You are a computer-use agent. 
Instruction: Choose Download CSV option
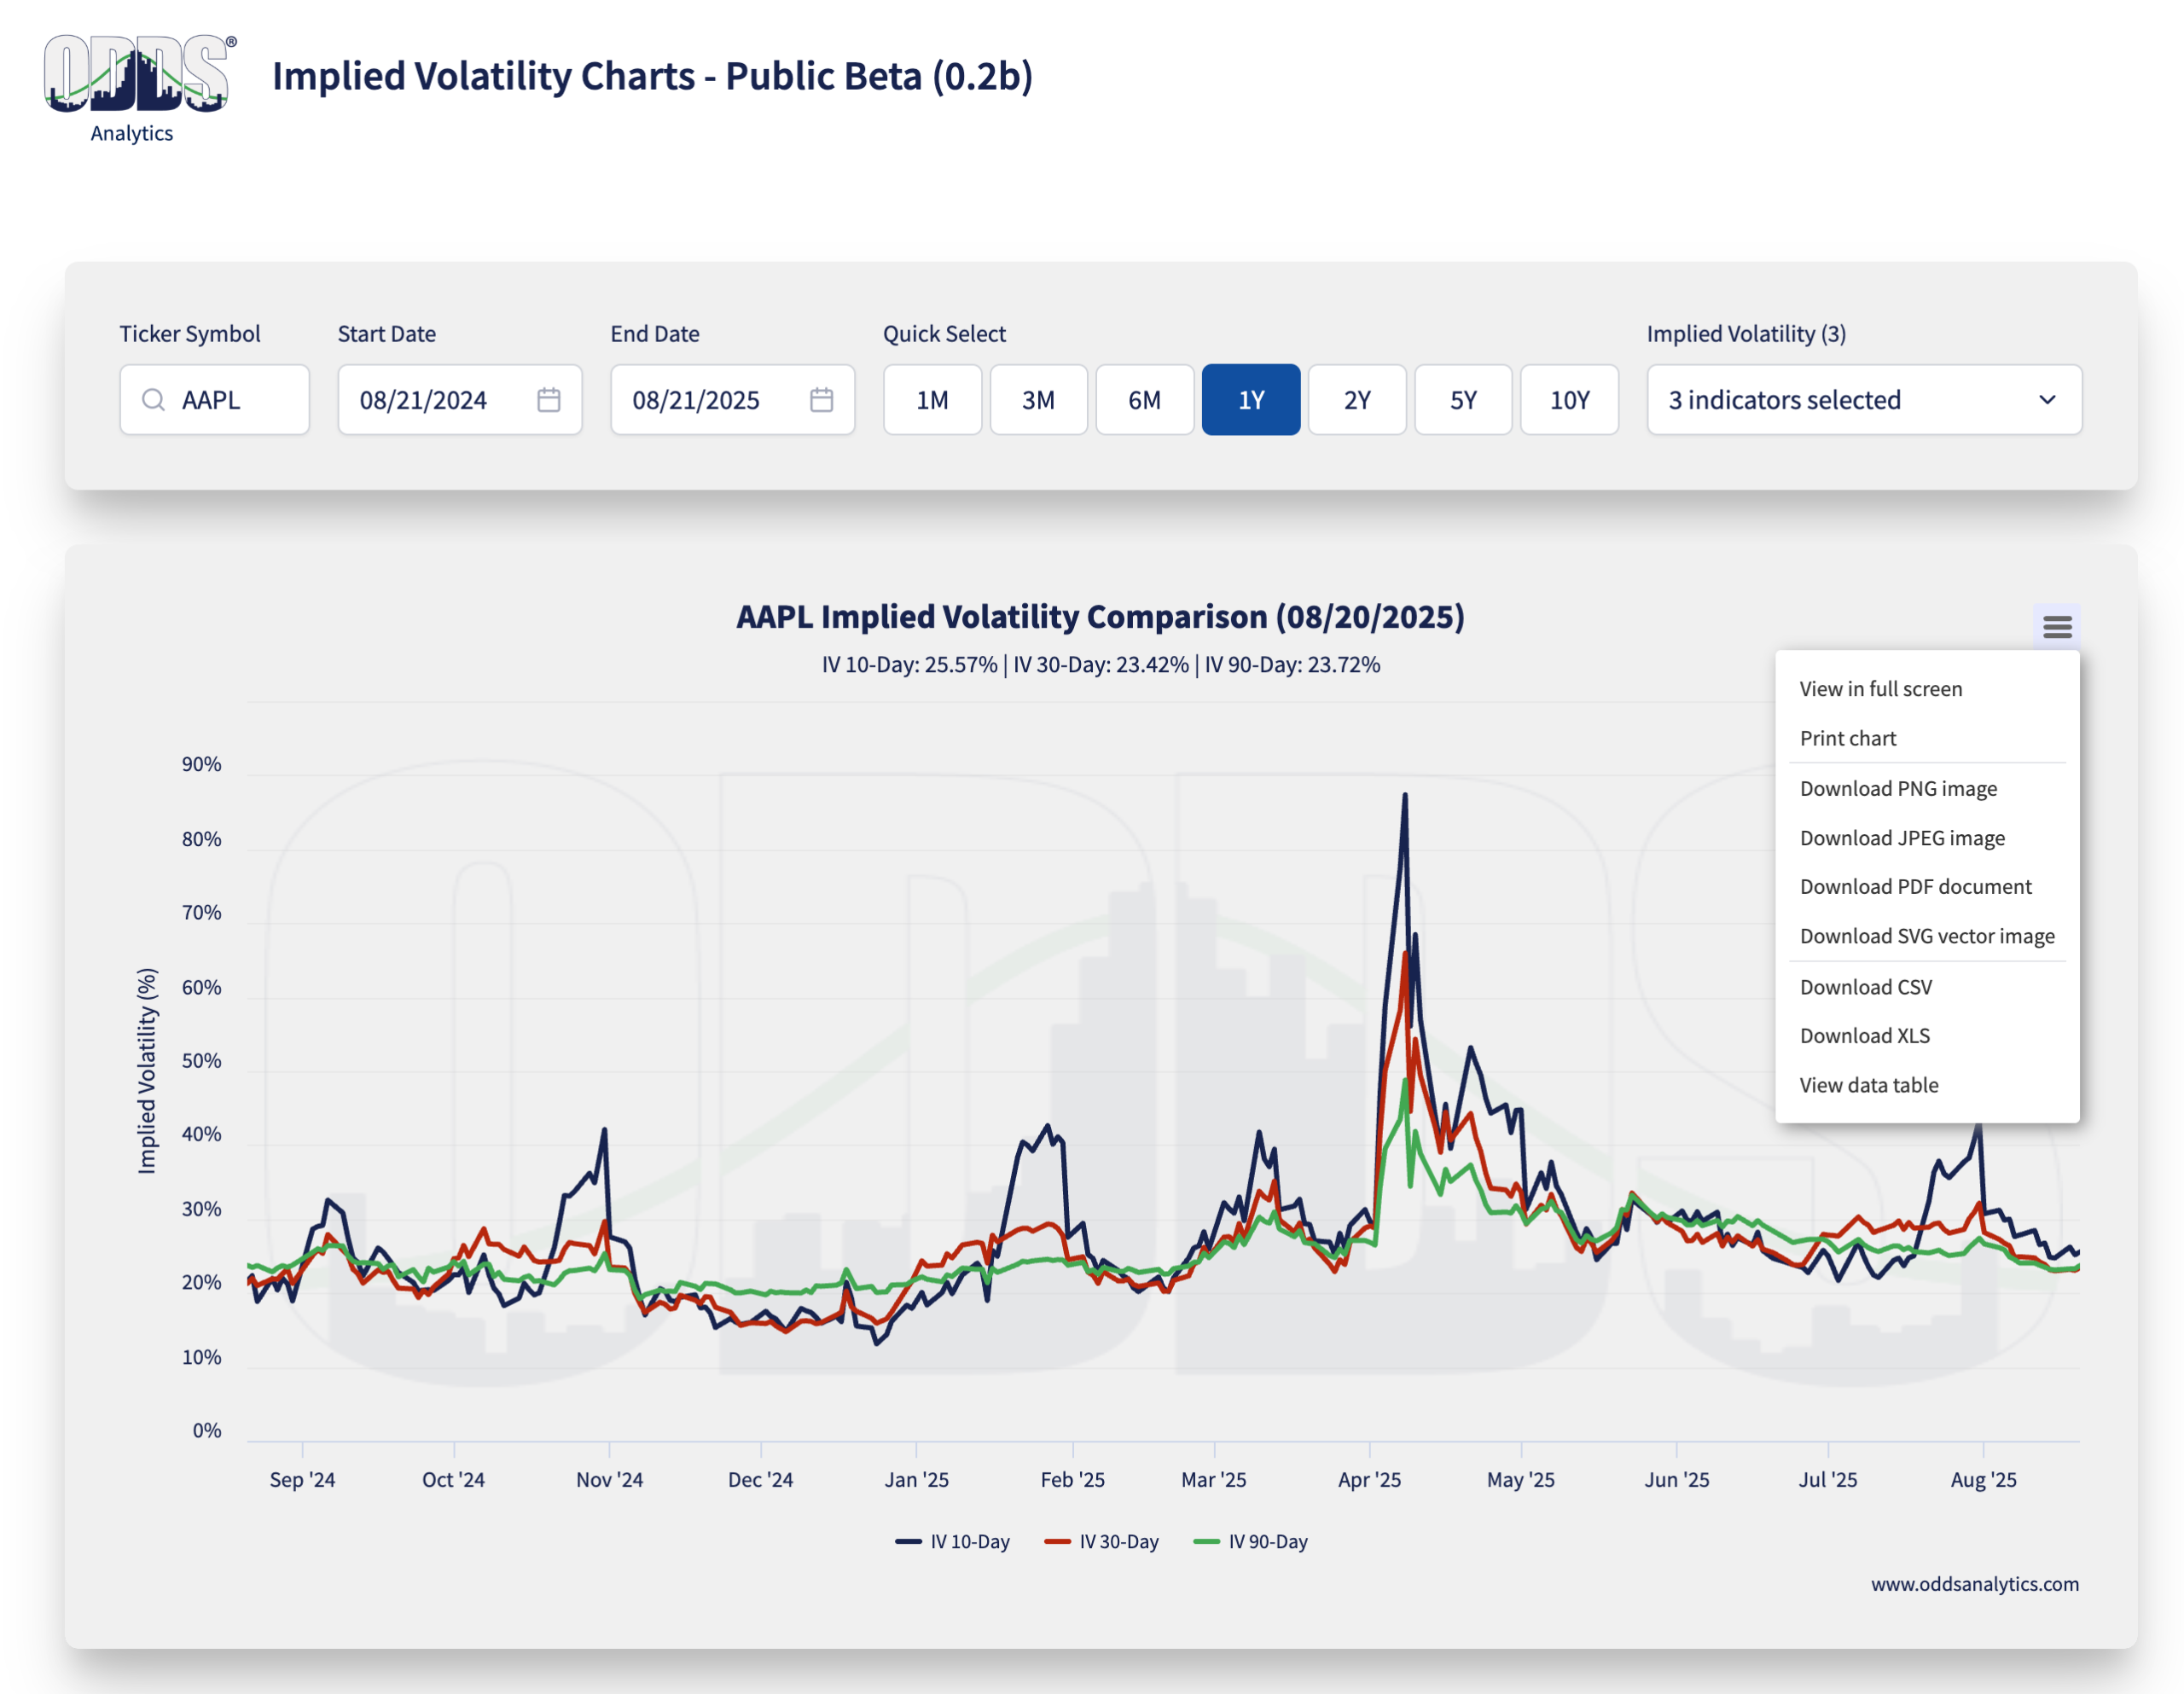1927,987
